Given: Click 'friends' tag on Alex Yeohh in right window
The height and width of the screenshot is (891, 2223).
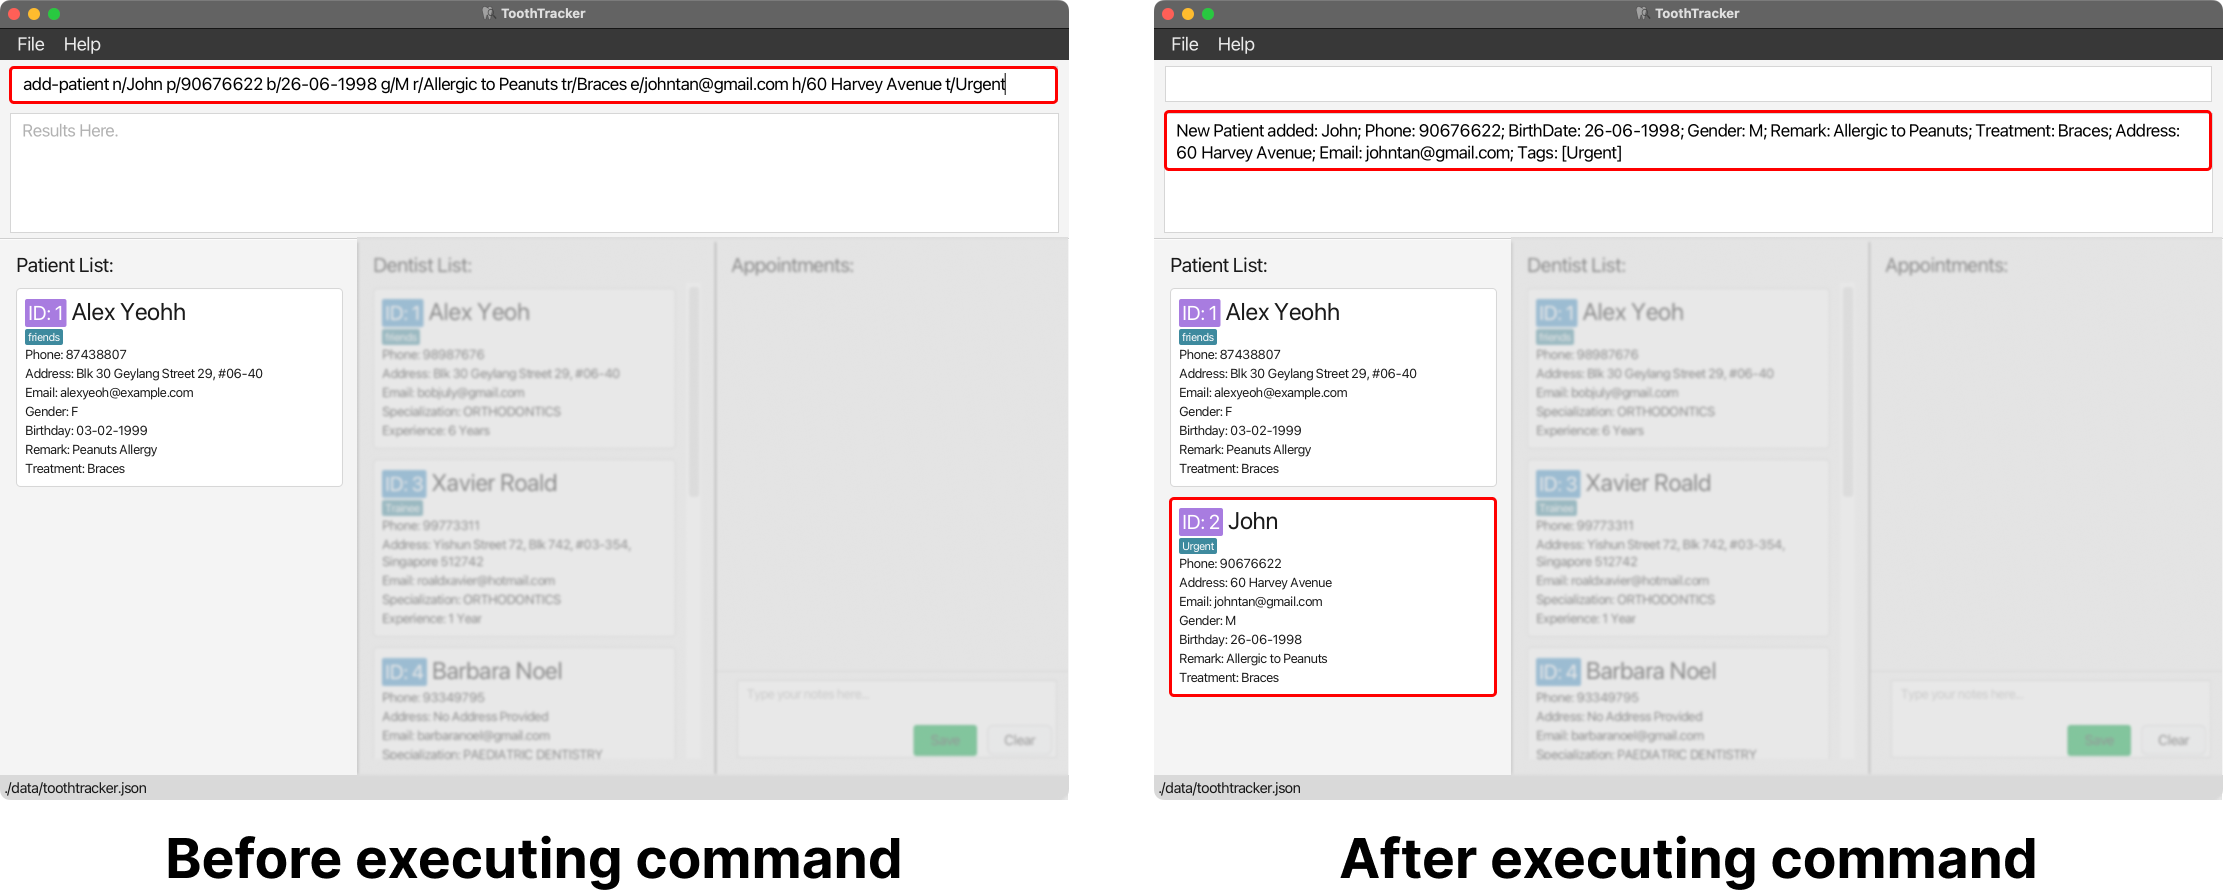Looking at the screenshot, I should [x=1198, y=337].
